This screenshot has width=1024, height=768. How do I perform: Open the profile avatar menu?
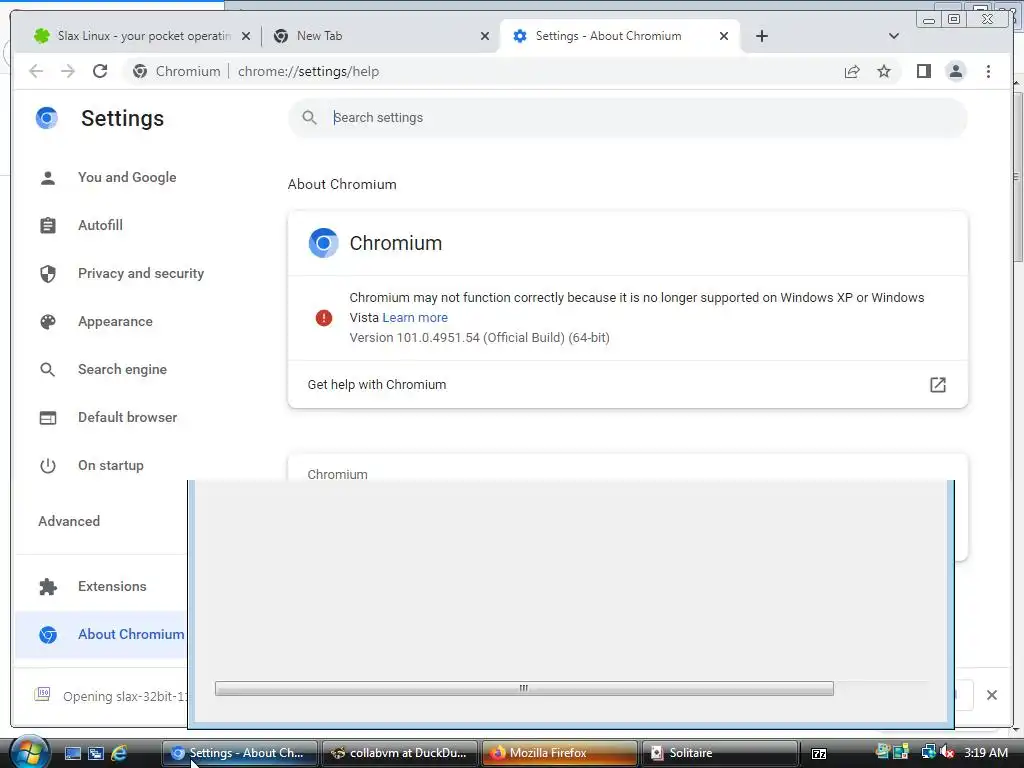tap(955, 71)
